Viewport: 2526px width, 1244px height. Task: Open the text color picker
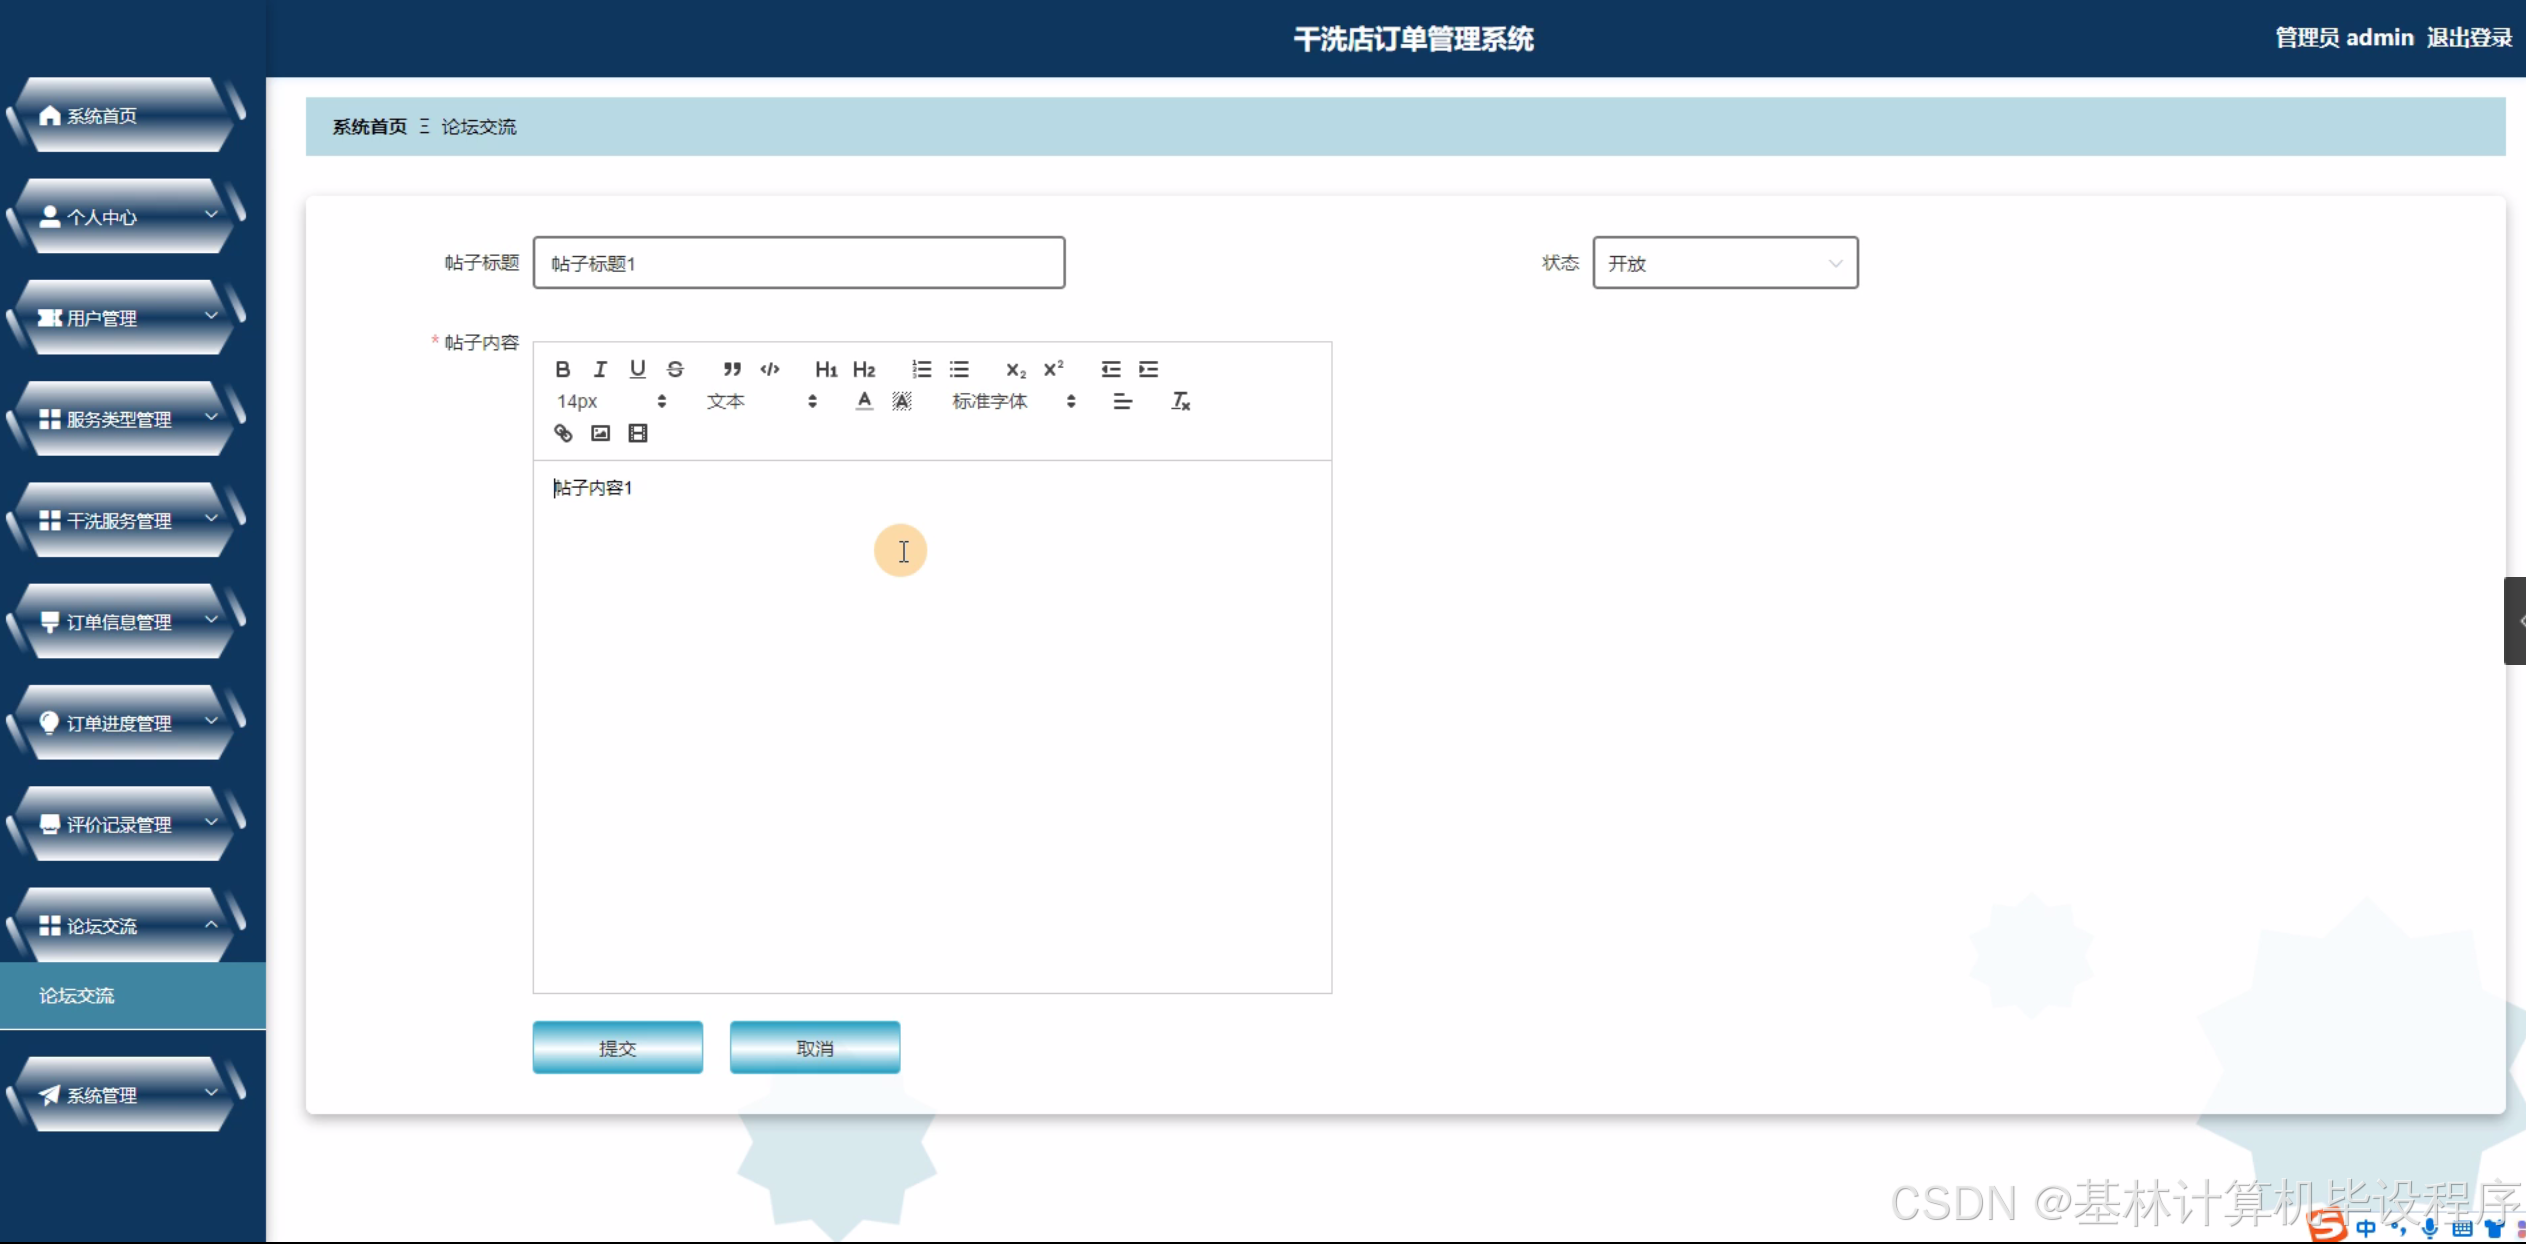(x=864, y=401)
